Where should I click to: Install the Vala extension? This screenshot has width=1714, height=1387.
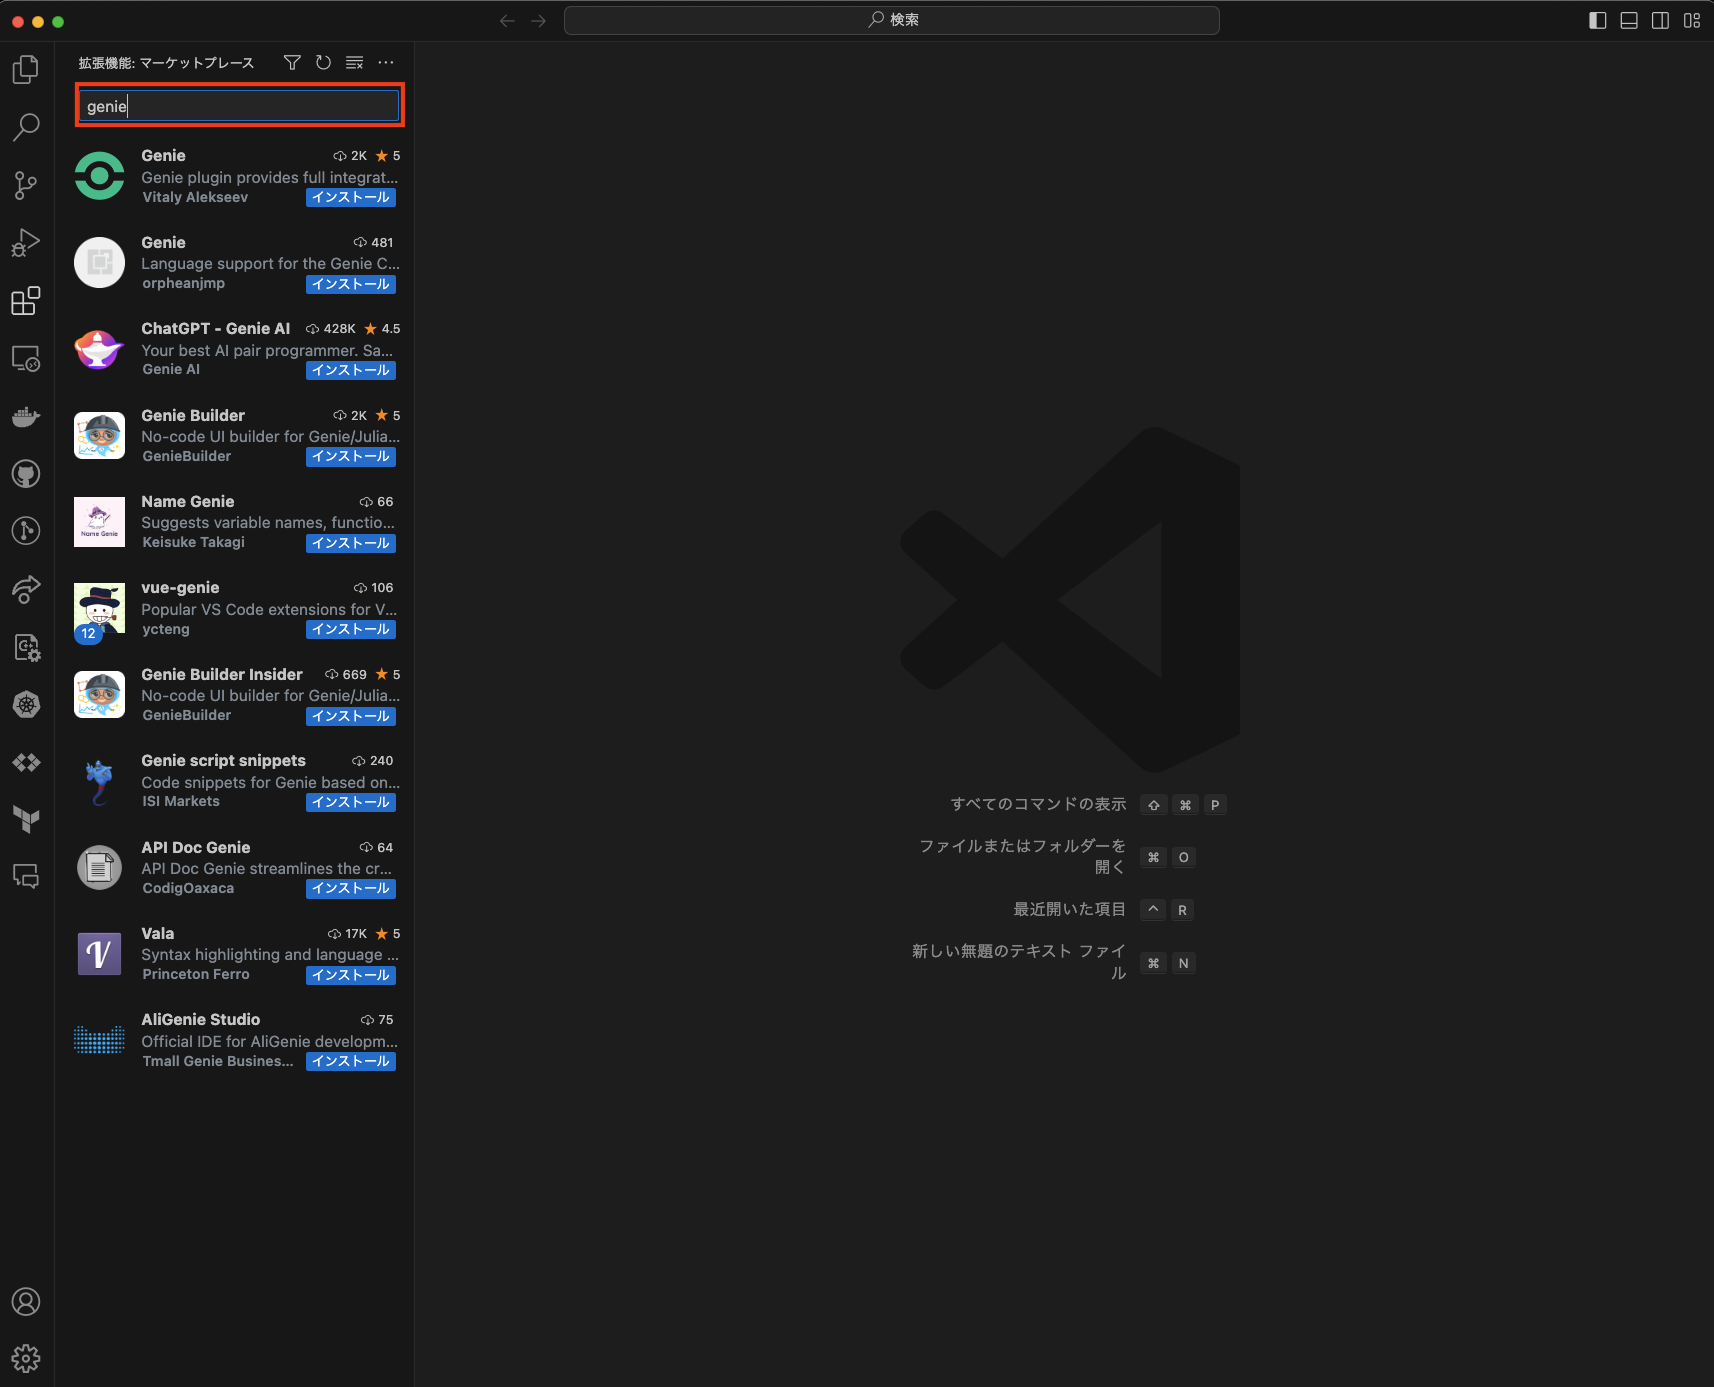(351, 976)
